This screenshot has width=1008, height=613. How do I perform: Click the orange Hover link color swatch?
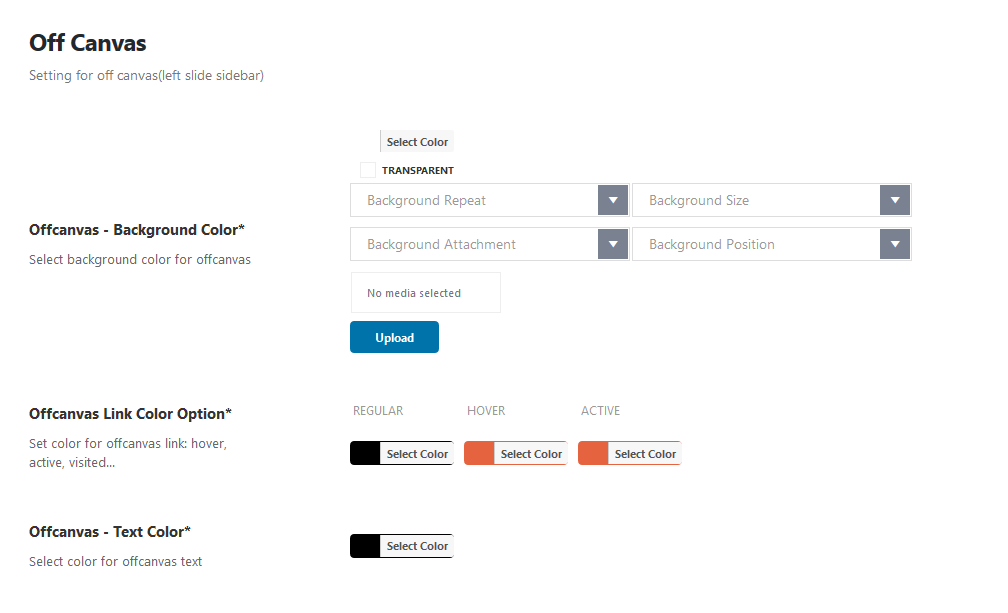point(479,453)
